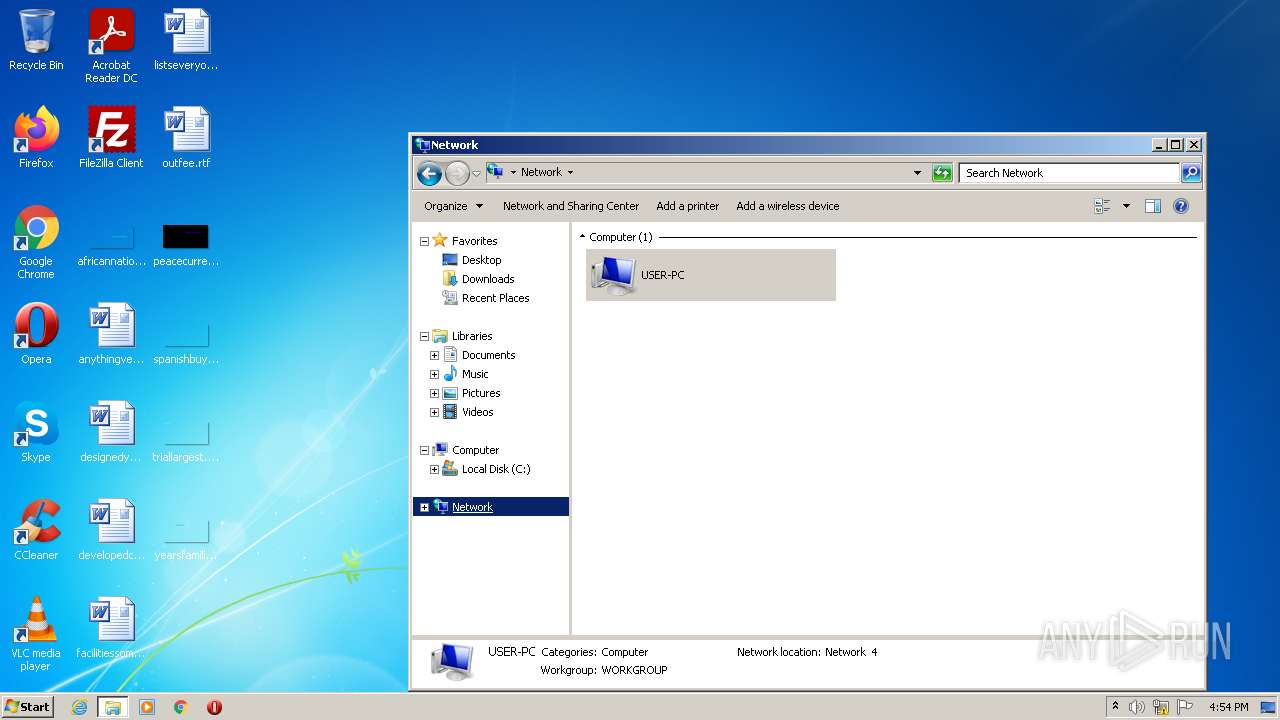This screenshot has height=720, width=1280.
Task: Click the forward navigation arrow
Action: 457,173
